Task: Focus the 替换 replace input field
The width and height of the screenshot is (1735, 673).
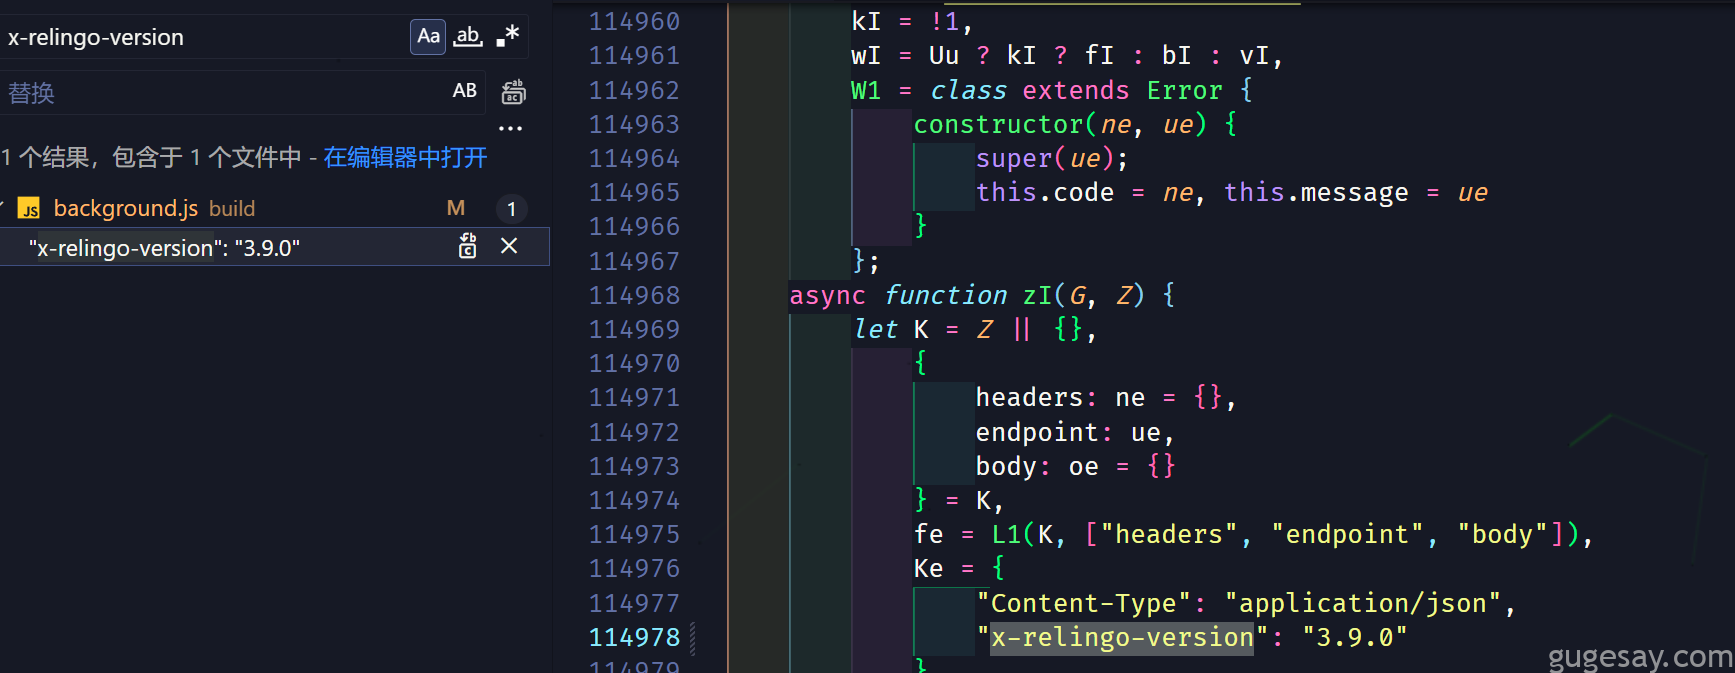Action: click(225, 92)
